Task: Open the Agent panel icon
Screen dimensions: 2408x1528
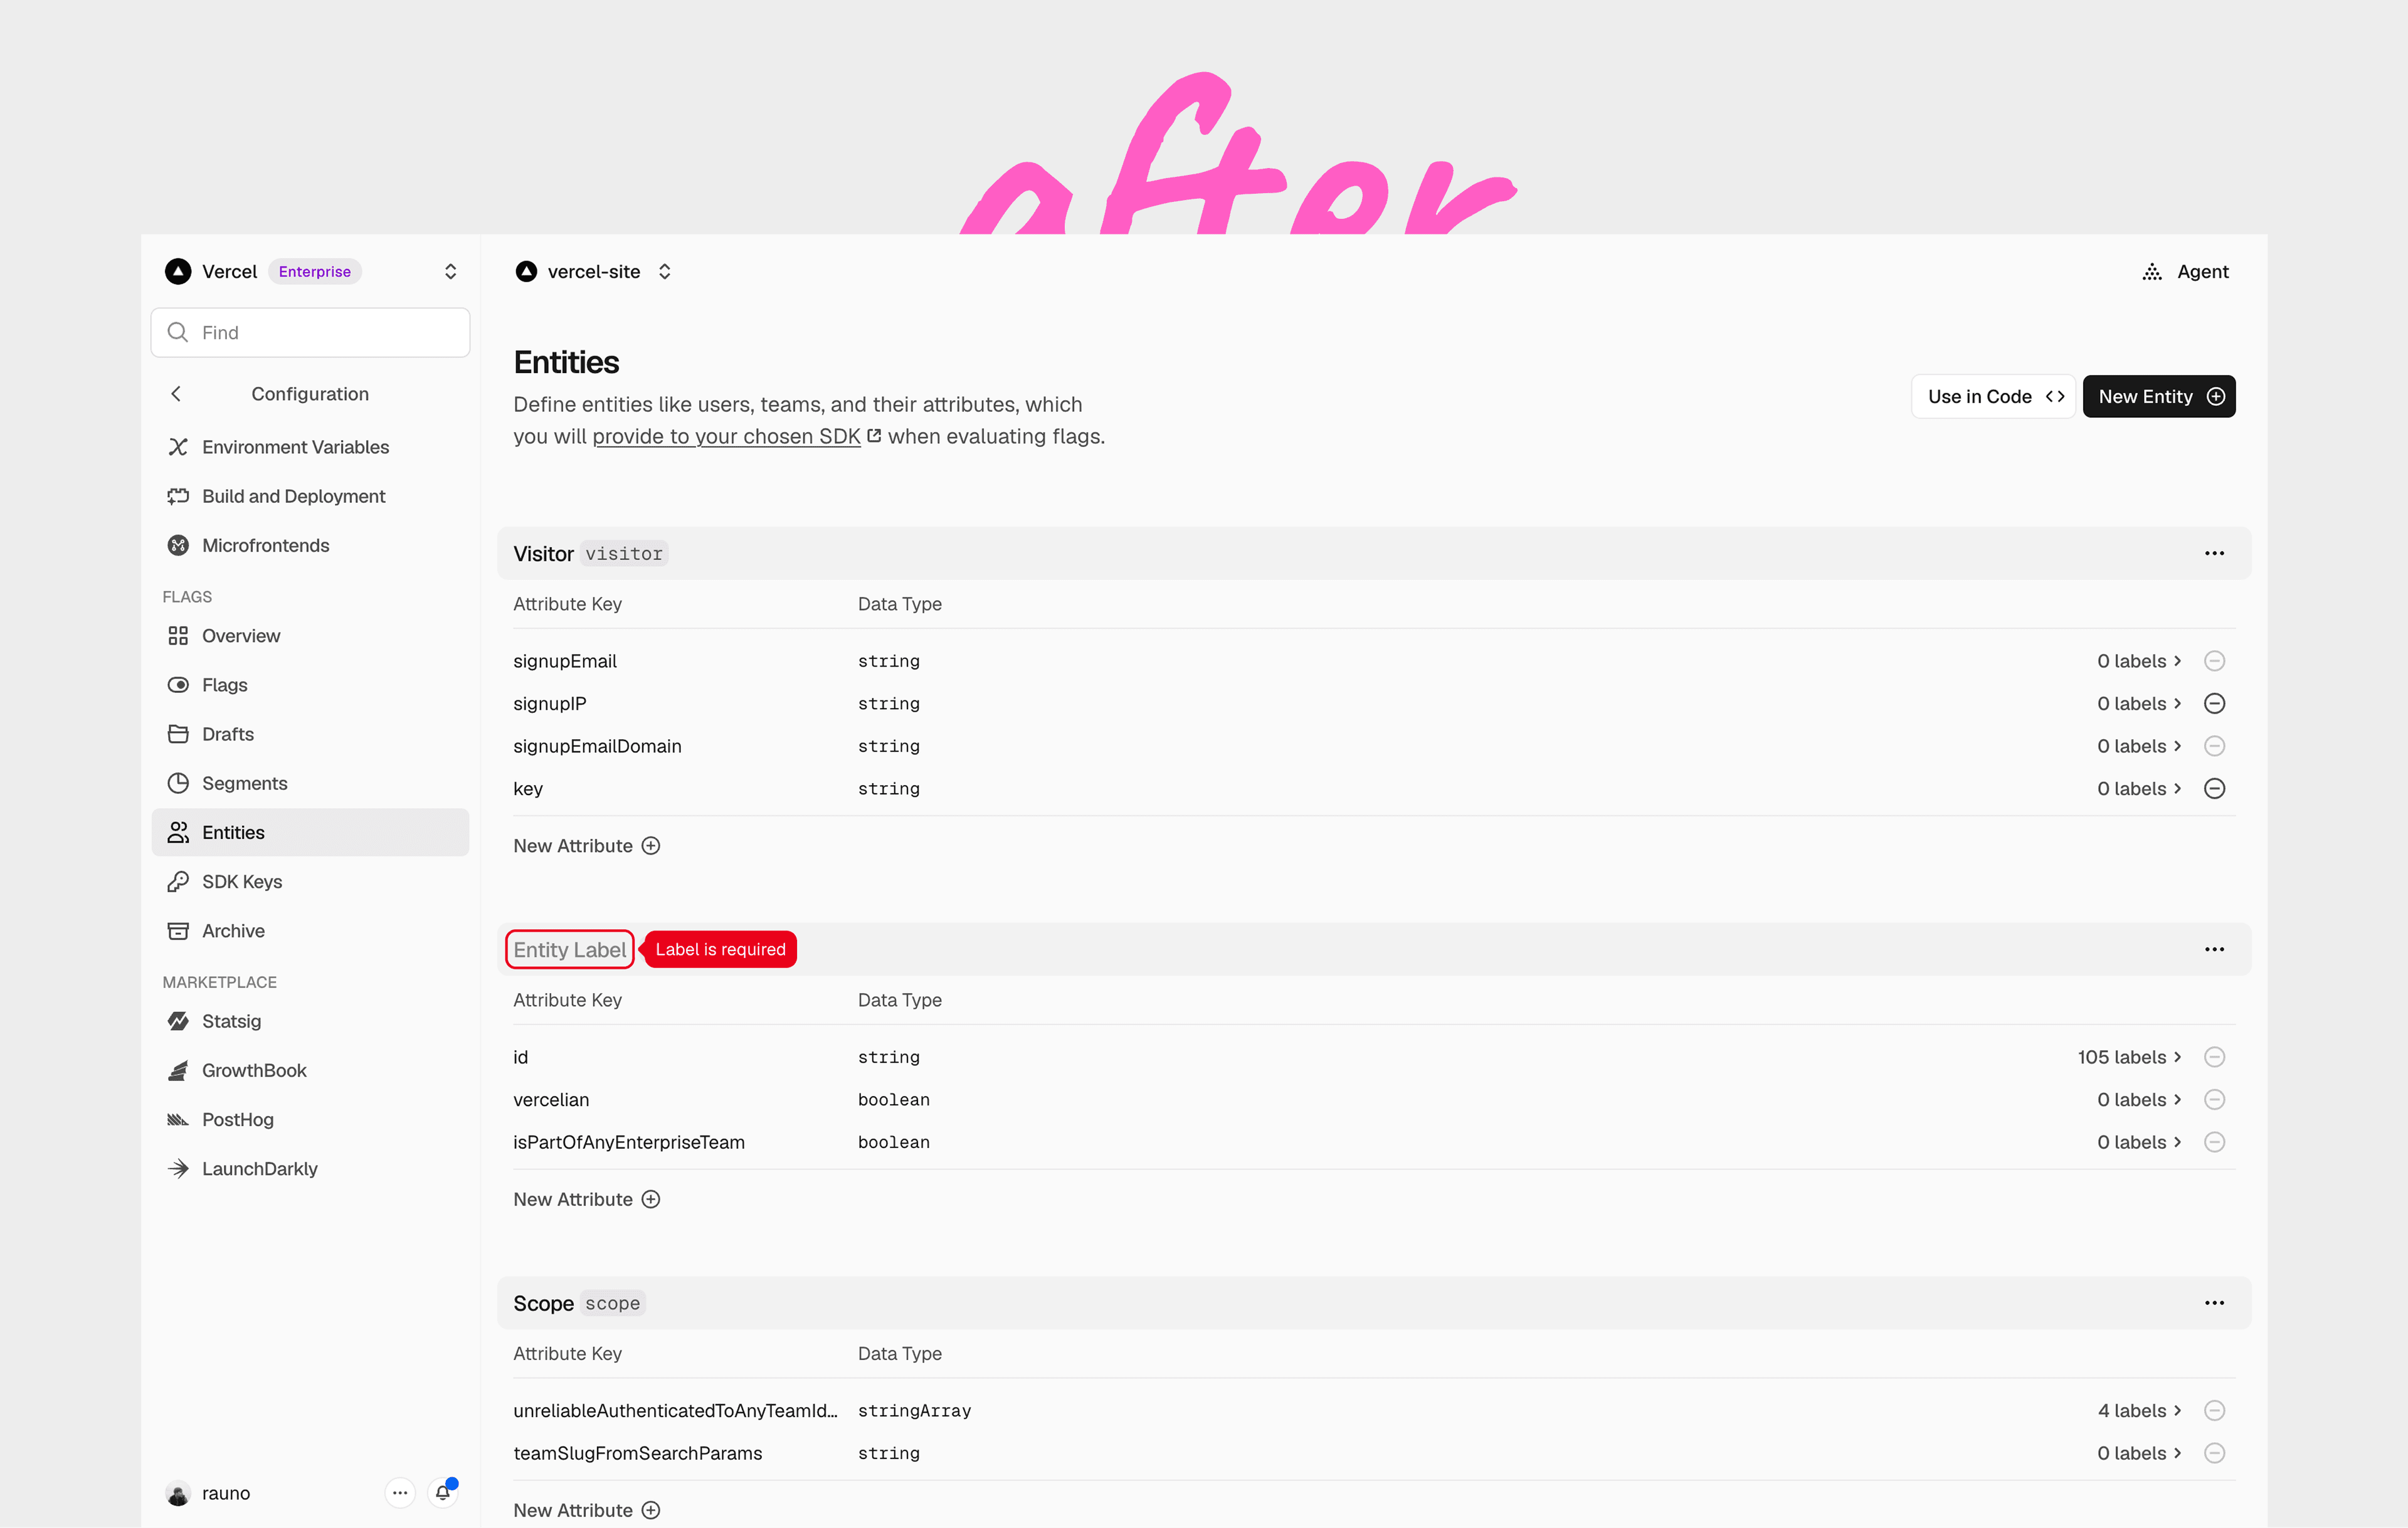Action: tap(2152, 272)
